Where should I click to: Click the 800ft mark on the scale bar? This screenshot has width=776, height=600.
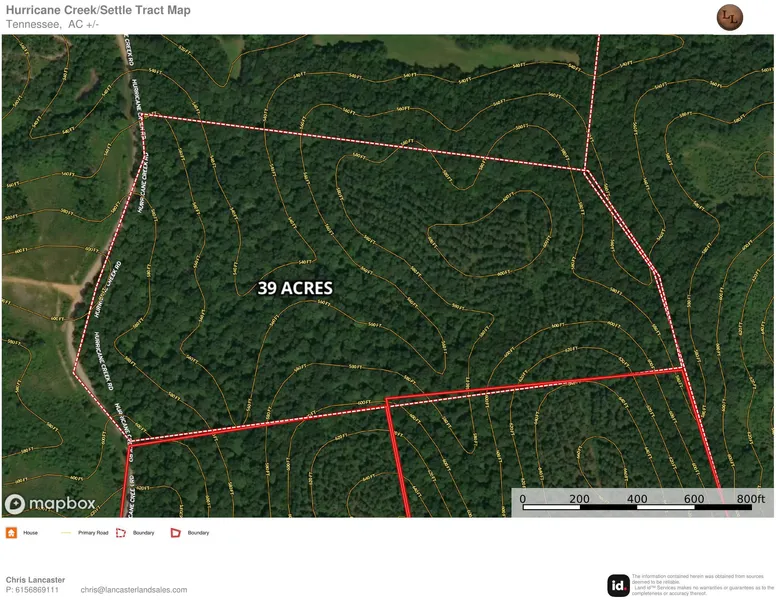[750, 499]
